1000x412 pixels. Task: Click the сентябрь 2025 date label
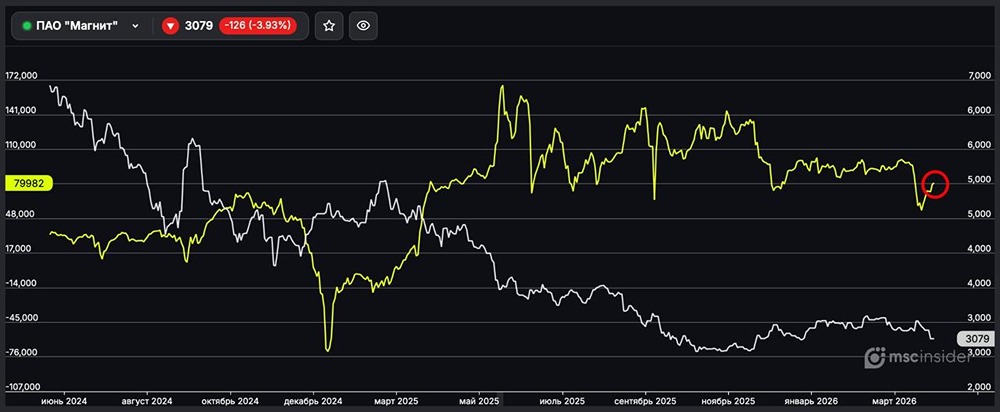tap(647, 401)
